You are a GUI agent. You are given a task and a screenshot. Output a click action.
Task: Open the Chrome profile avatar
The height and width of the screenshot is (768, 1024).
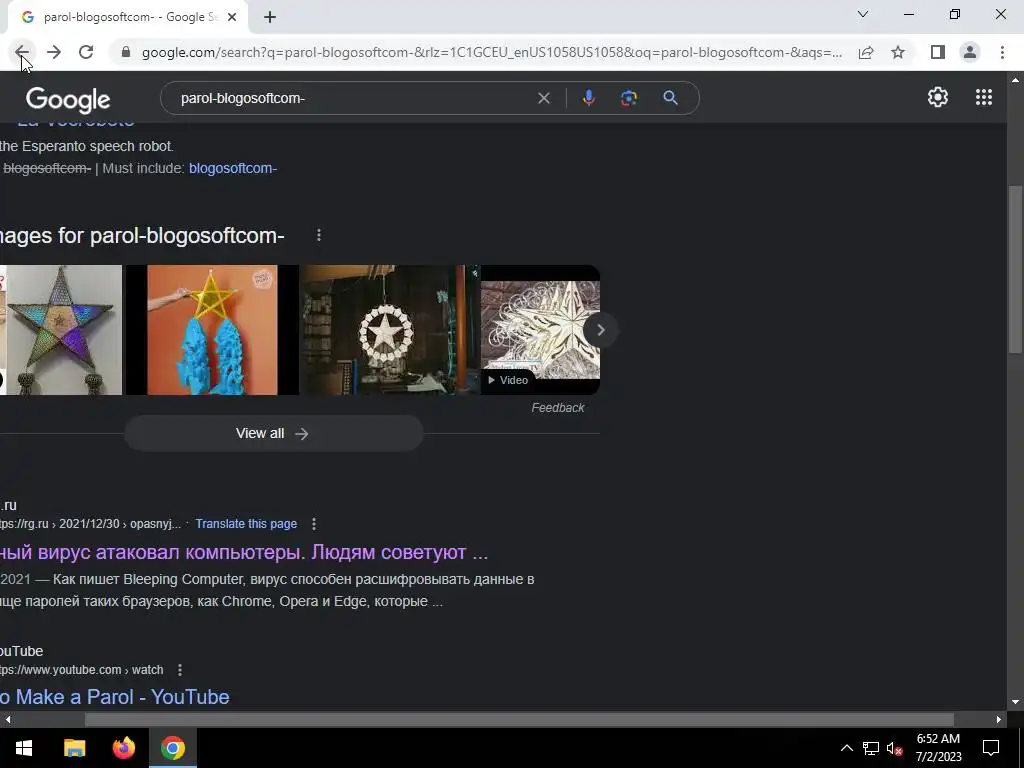point(970,52)
